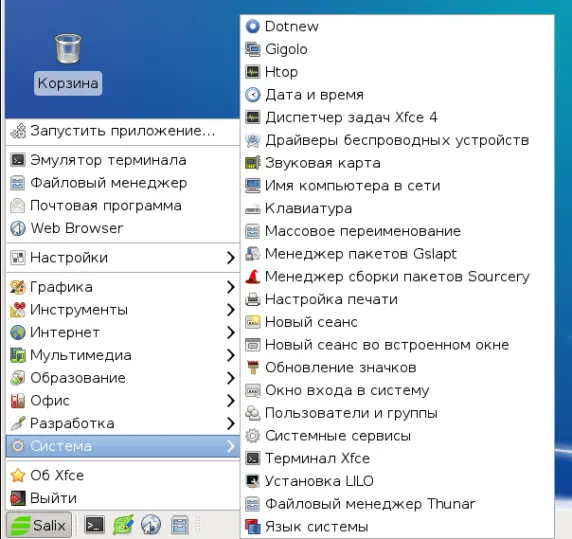Open the file manager drawer icon in panel
The image size is (572, 539).
[x=180, y=525]
